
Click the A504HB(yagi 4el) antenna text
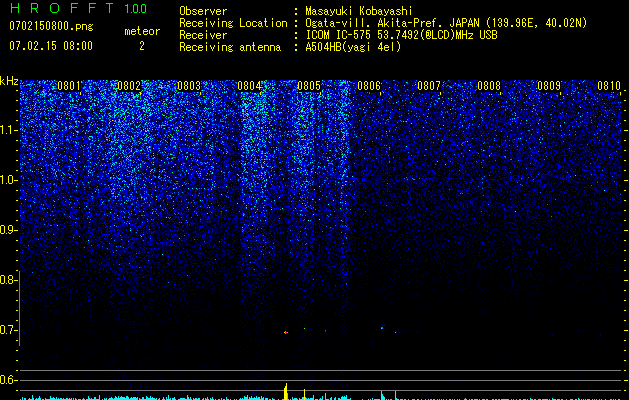(353, 47)
